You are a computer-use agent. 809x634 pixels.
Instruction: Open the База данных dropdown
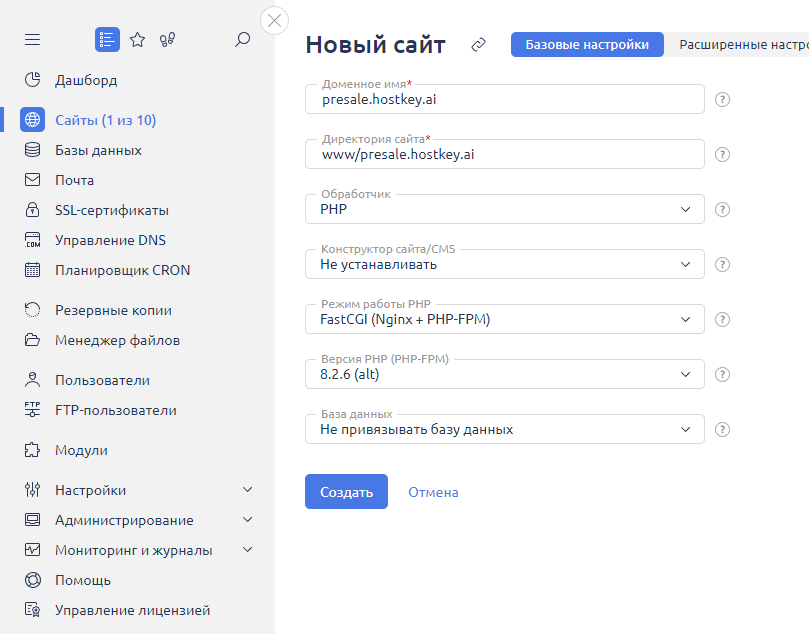click(505, 430)
